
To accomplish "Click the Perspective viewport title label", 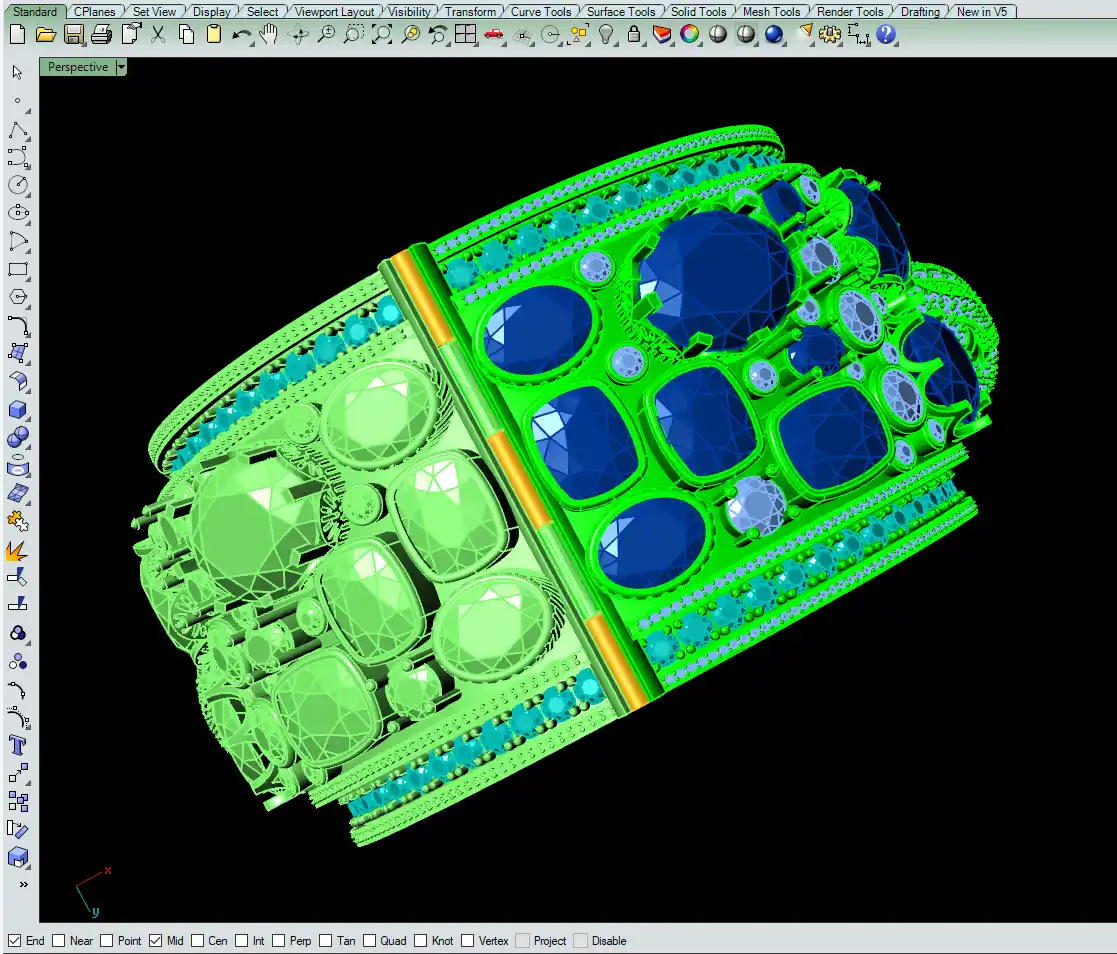I will [x=77, y=67].
